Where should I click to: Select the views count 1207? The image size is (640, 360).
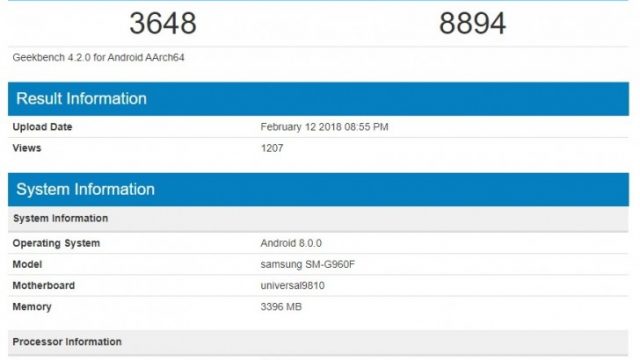click(272, 148)
